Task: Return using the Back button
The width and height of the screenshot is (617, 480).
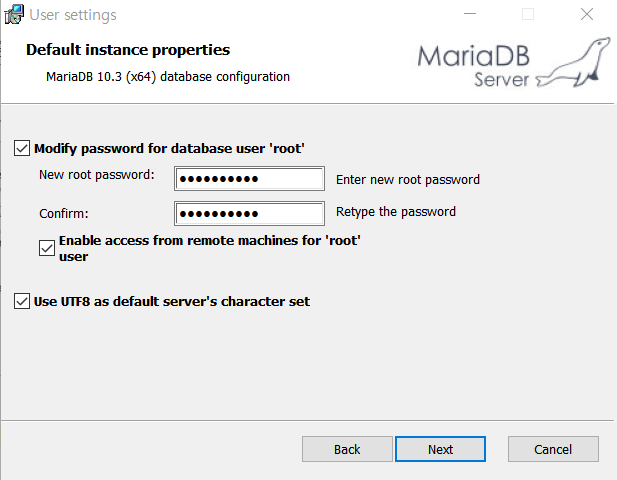Action: pos(347,449)
